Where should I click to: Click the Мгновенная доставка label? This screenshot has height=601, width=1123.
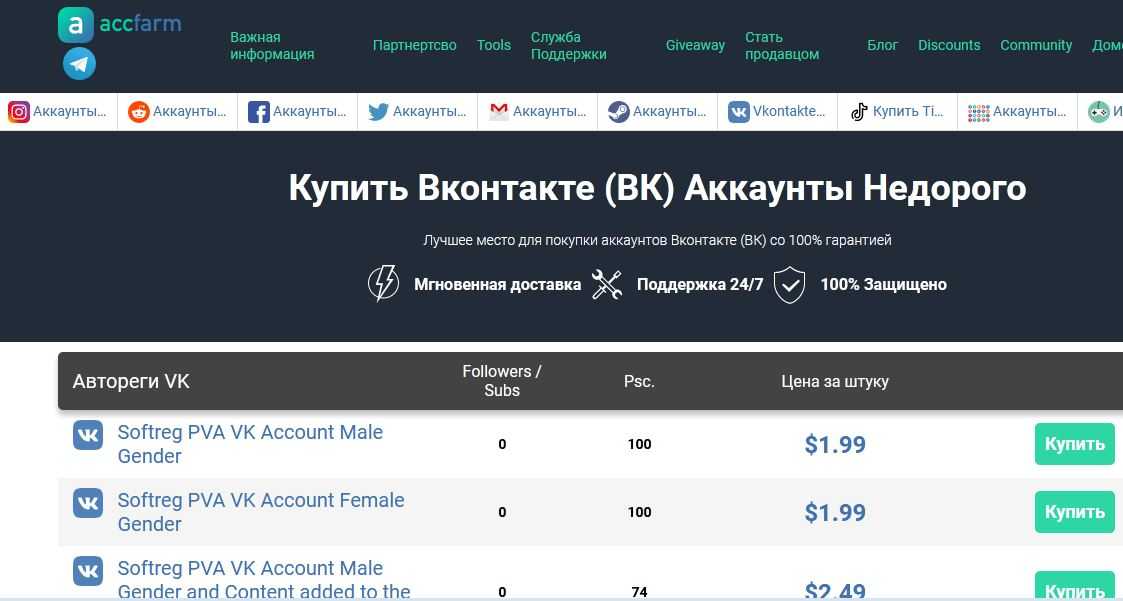498,284
